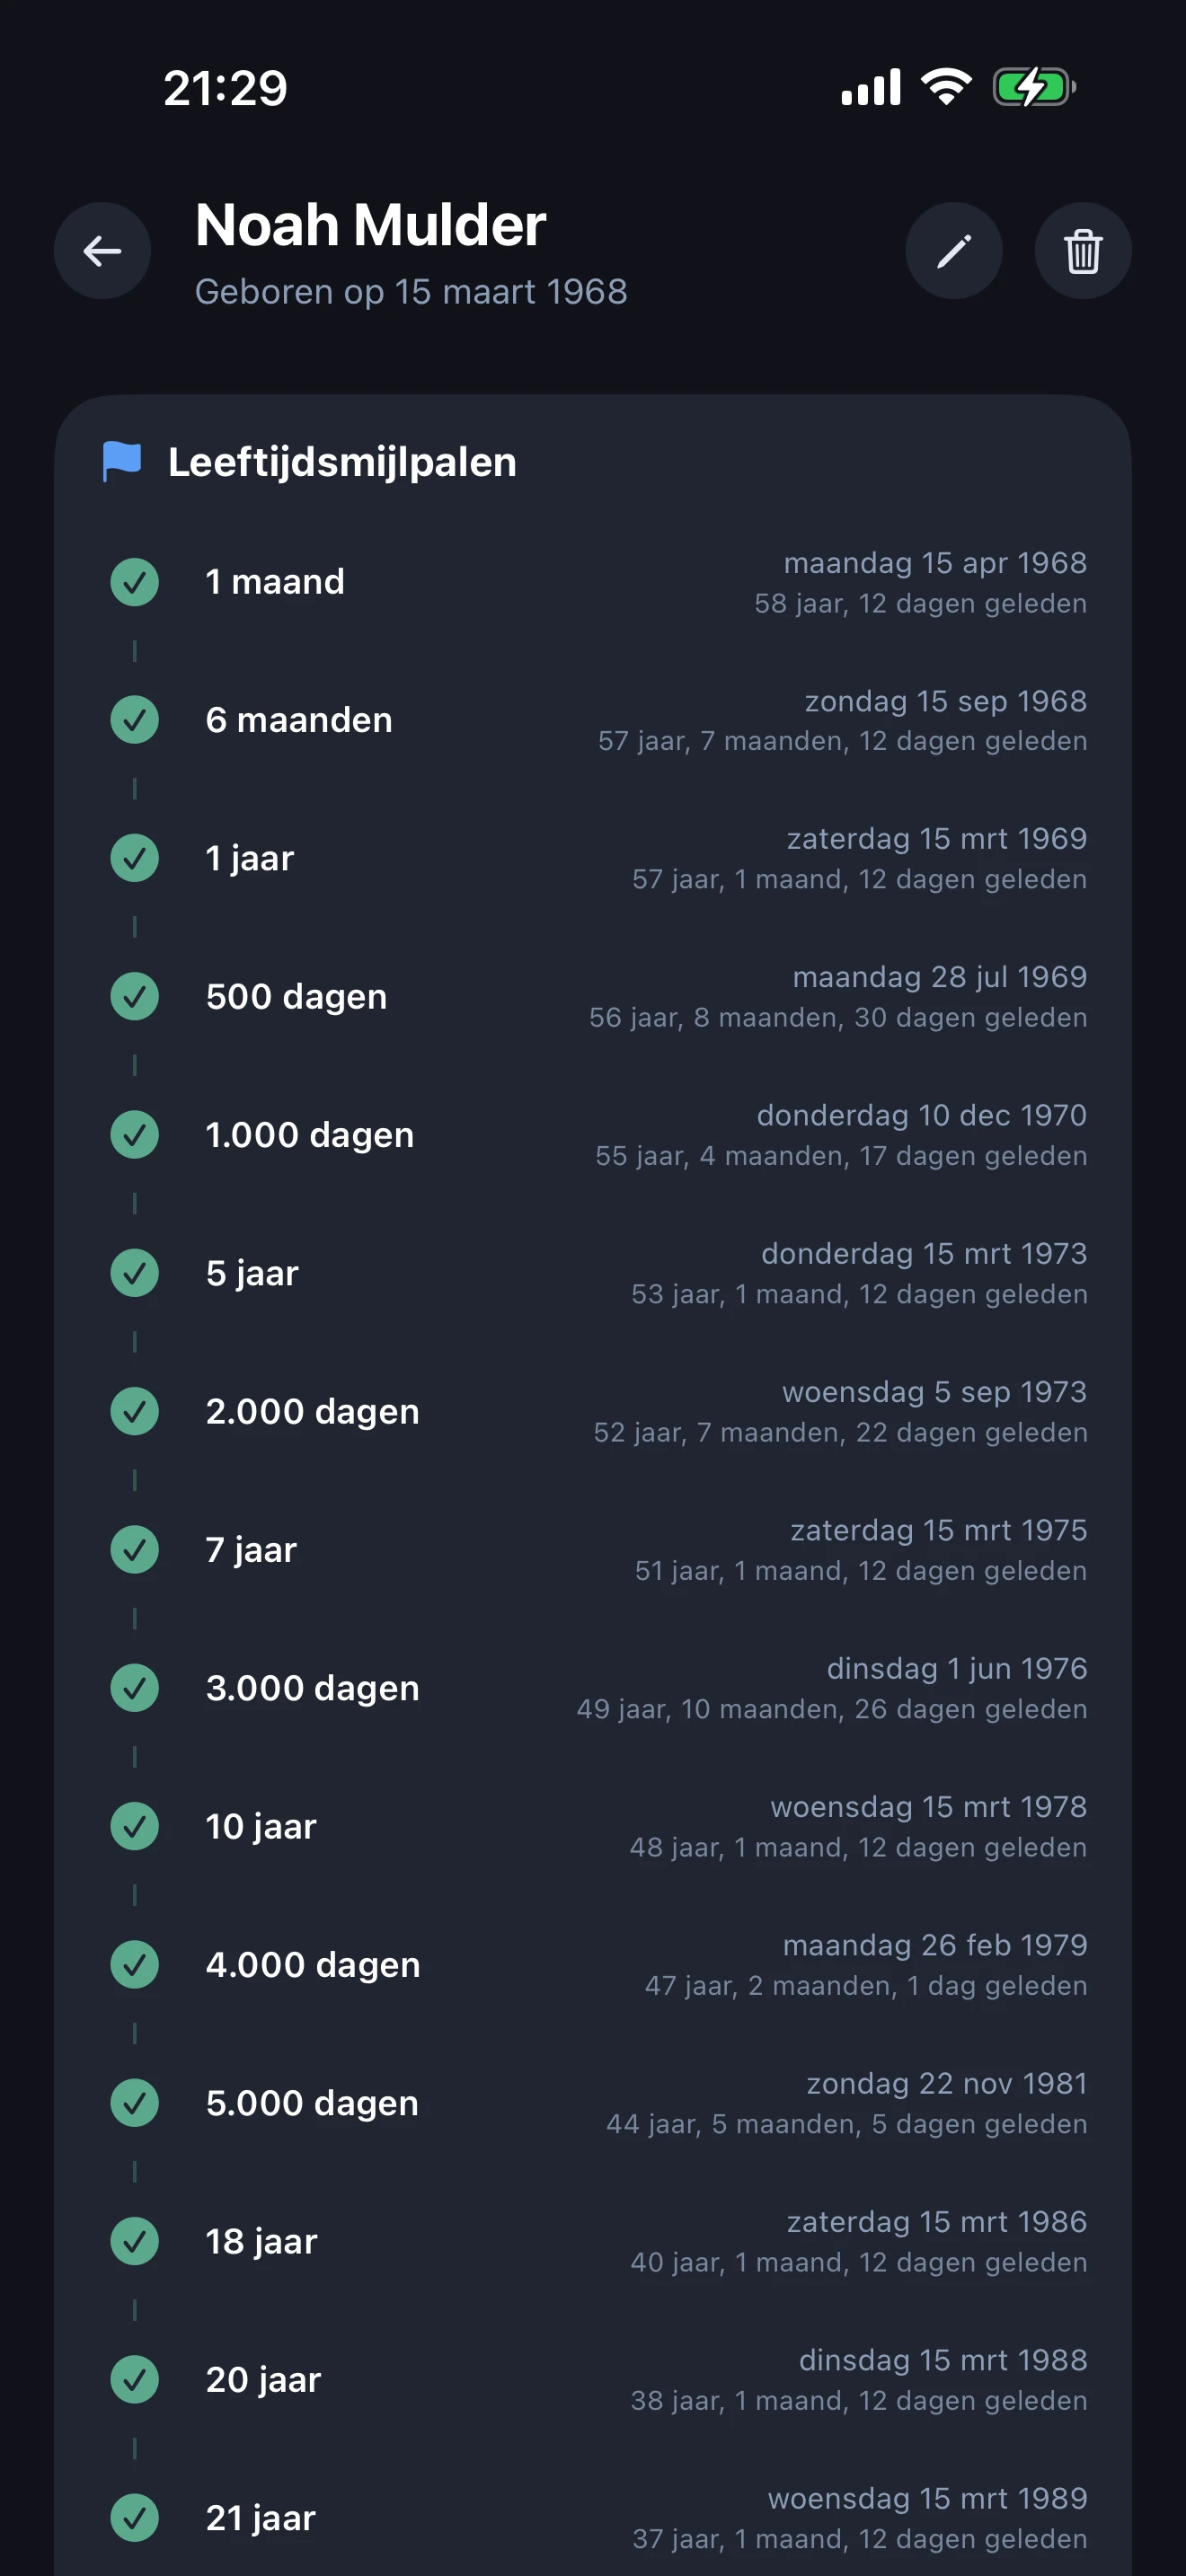The height and width of the screenshot is (2576, 1186).
Task: Tap the checkmark for 10 jaar milestone
Action: coord(135,1826)
